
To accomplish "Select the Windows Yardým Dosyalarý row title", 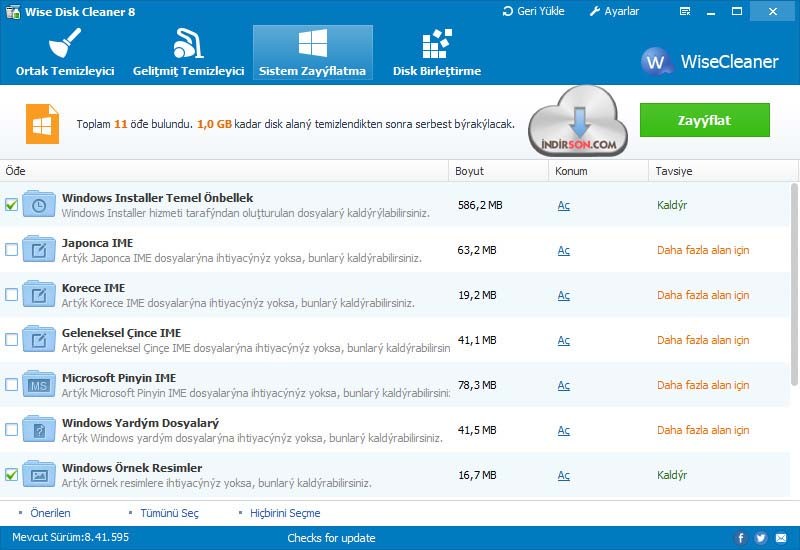I will click(140, 422).
